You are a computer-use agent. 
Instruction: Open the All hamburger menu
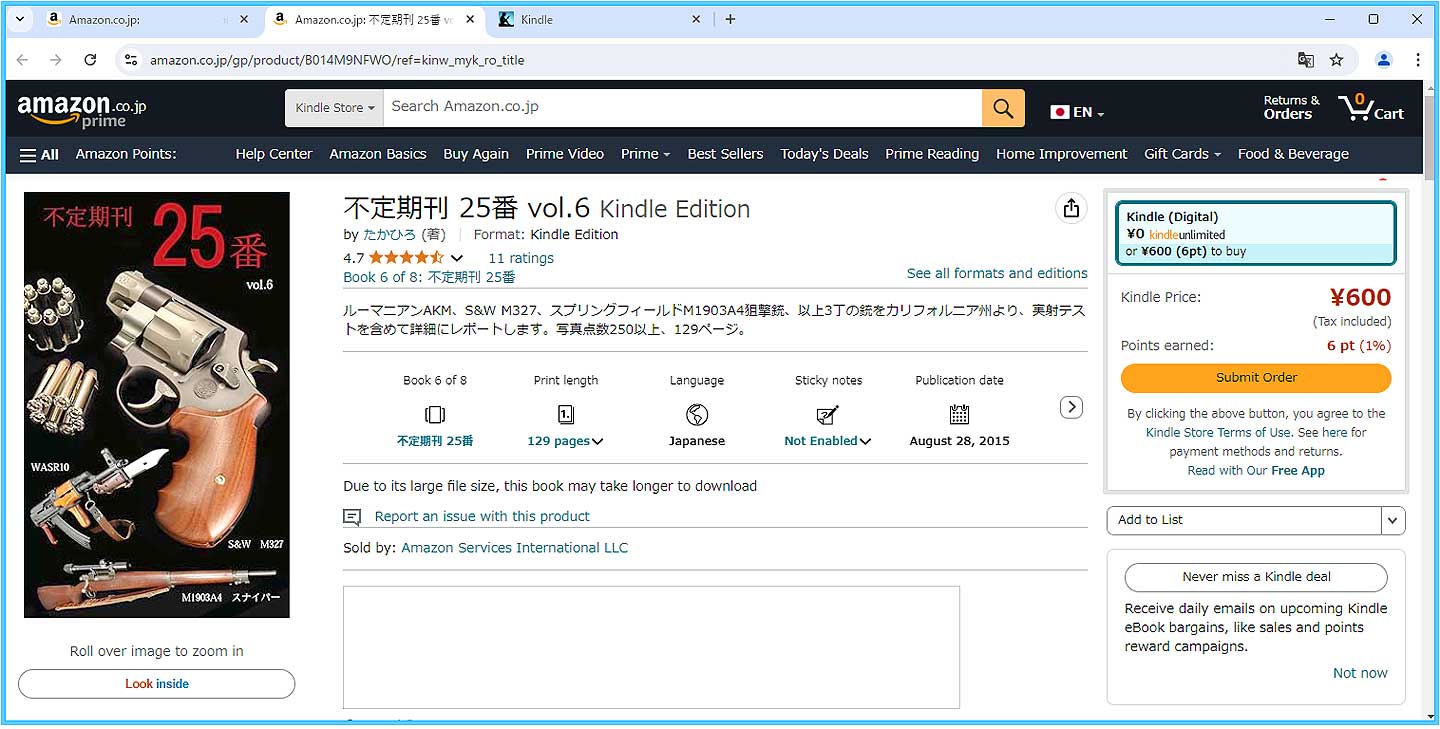click(39, 154)
